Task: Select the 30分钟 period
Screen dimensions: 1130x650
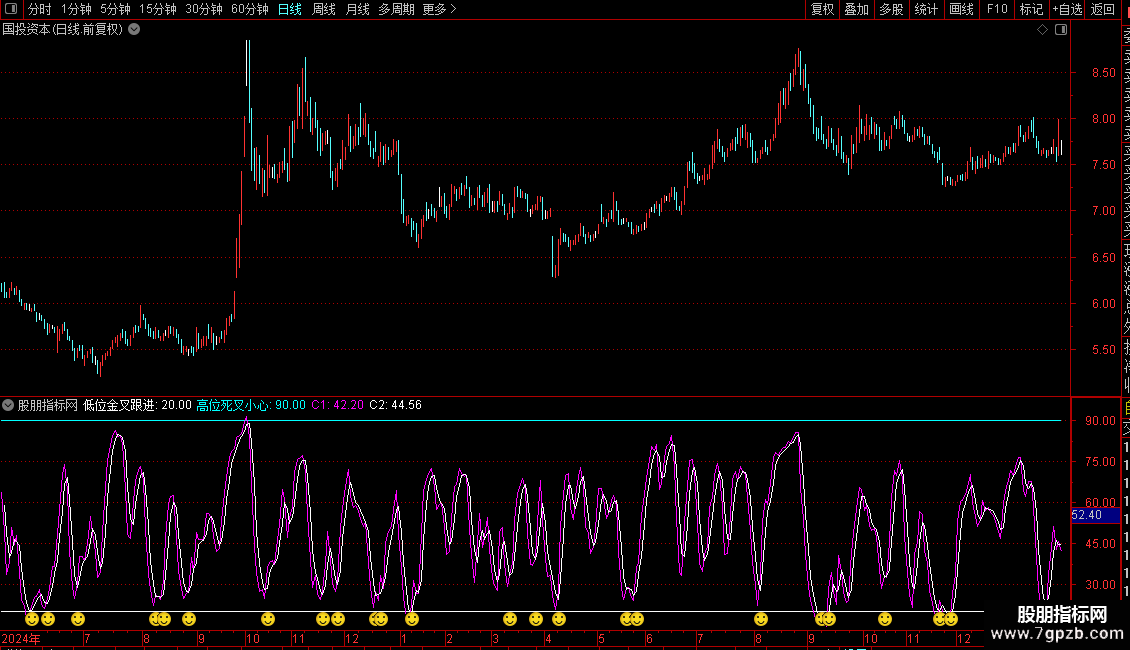Action: click(x=204, y=9)
